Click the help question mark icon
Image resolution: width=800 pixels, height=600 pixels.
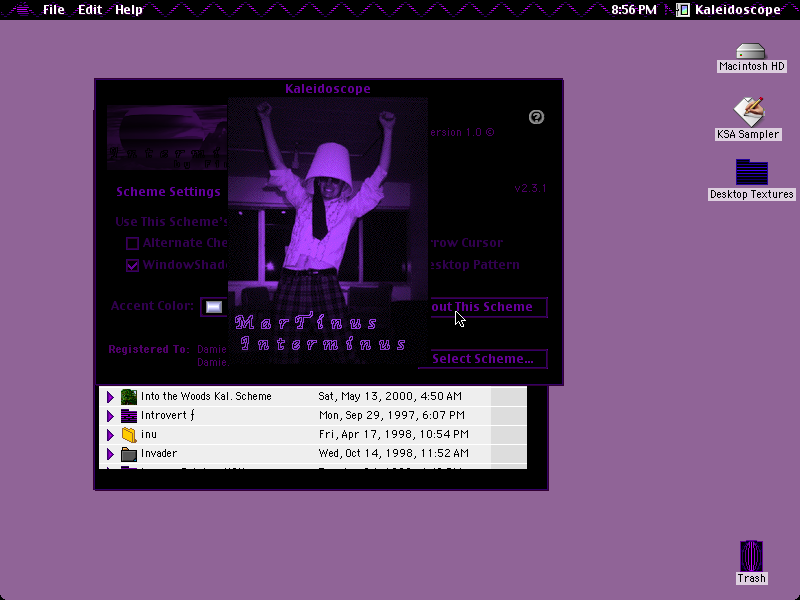[536, 117]
